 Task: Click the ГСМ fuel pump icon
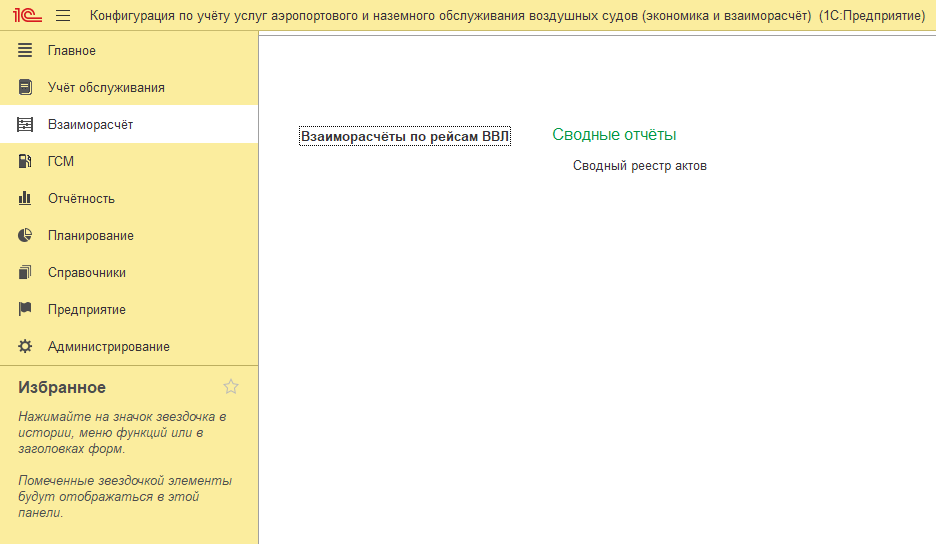click(25, 161)
